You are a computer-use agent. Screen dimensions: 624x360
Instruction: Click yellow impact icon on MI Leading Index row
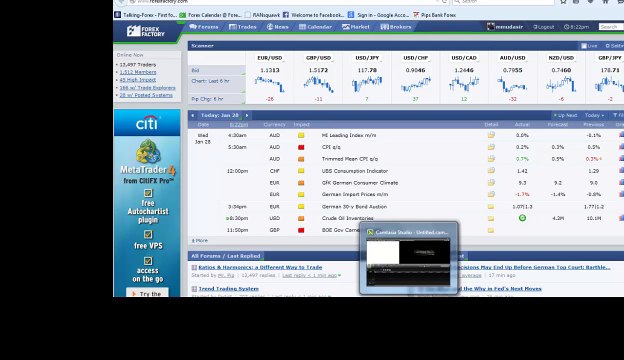(301, 135)
